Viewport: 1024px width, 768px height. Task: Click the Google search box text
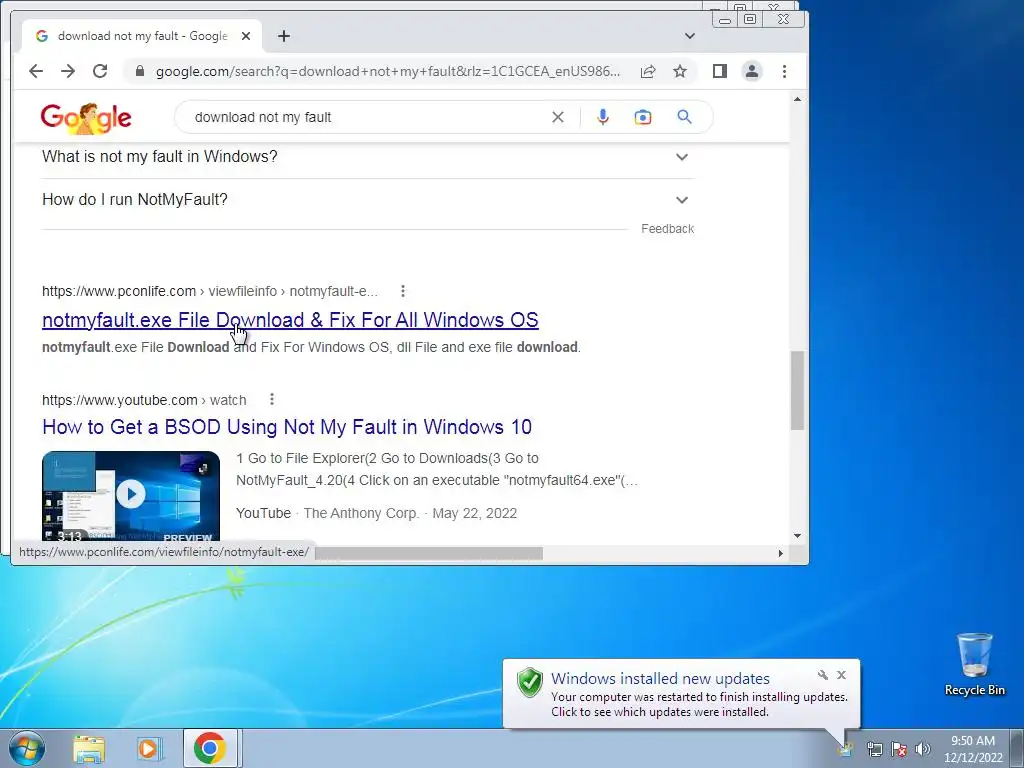tap(263, 118)
